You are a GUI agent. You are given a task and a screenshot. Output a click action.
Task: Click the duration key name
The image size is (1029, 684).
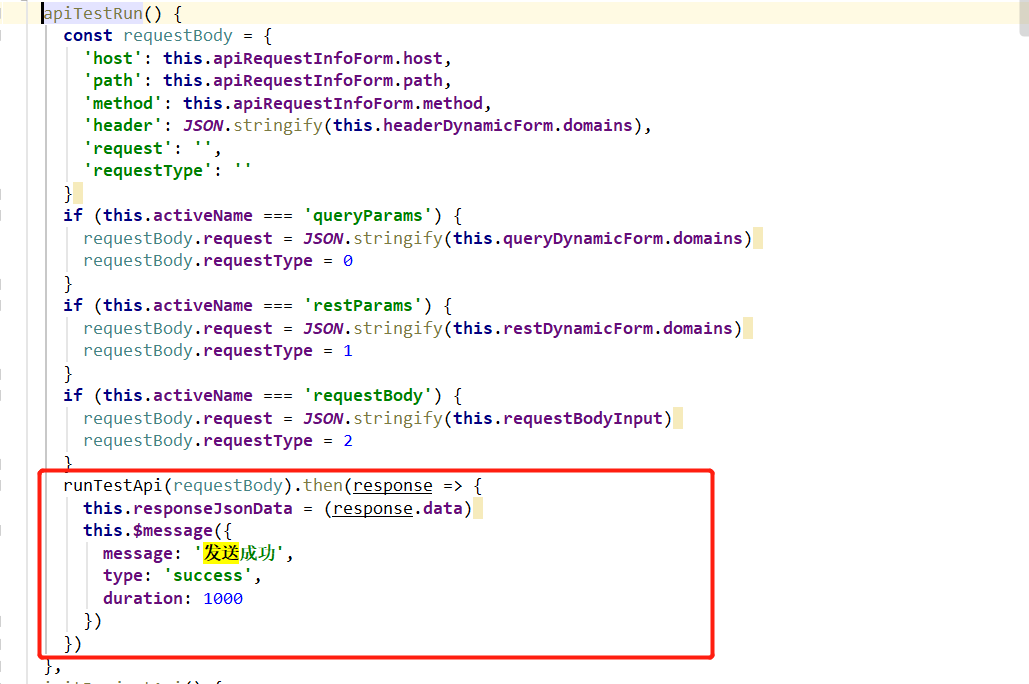[142, 598]
